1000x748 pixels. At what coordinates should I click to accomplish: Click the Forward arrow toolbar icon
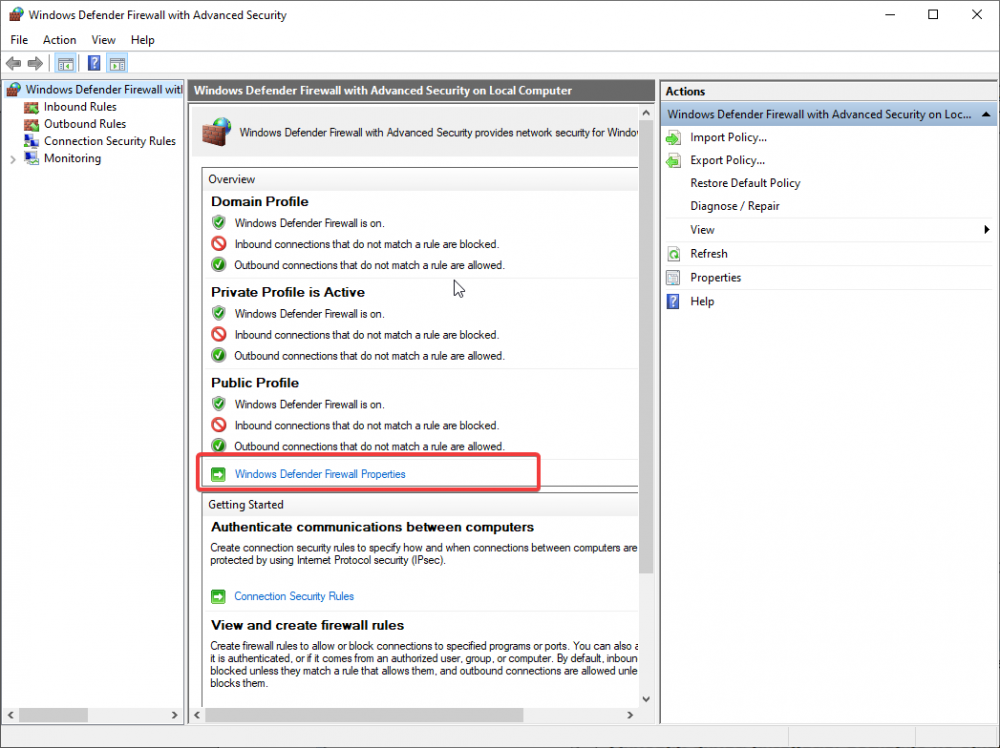coord(36,63)
